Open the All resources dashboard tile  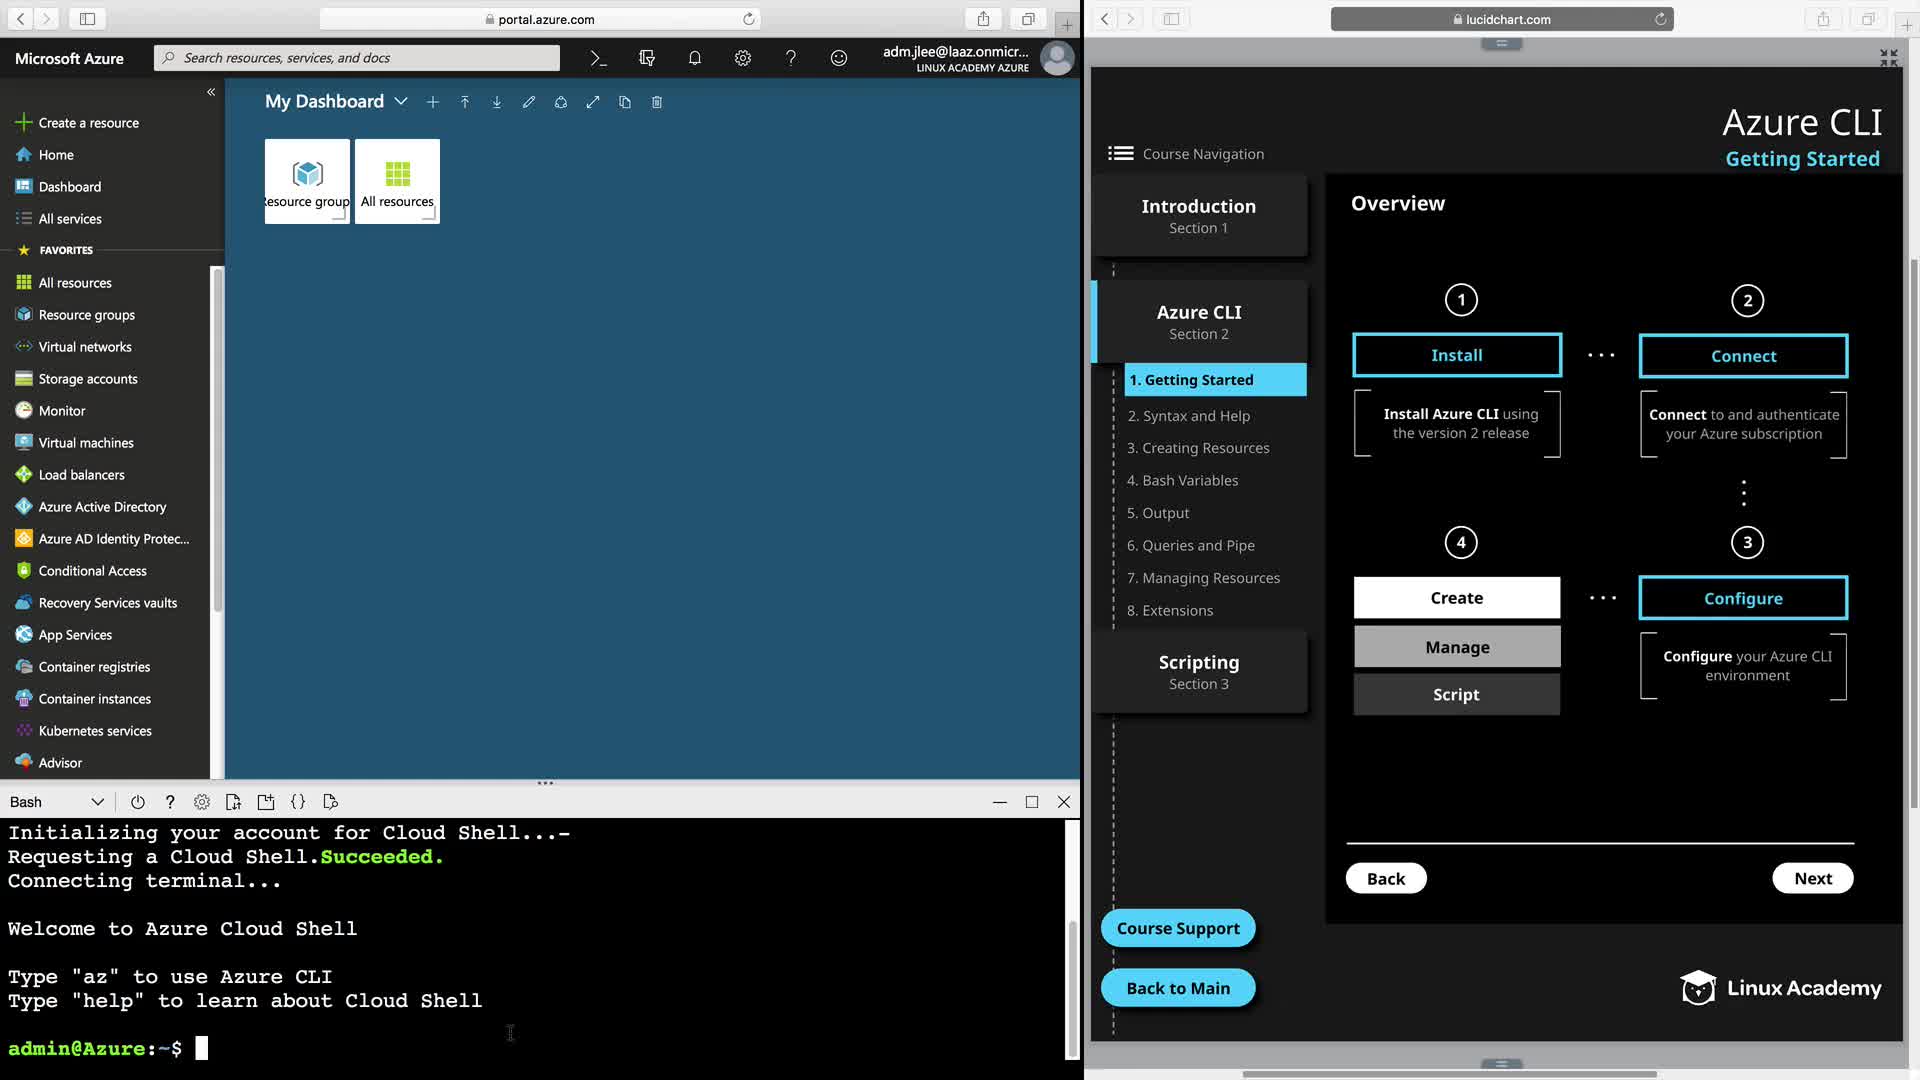397,181
